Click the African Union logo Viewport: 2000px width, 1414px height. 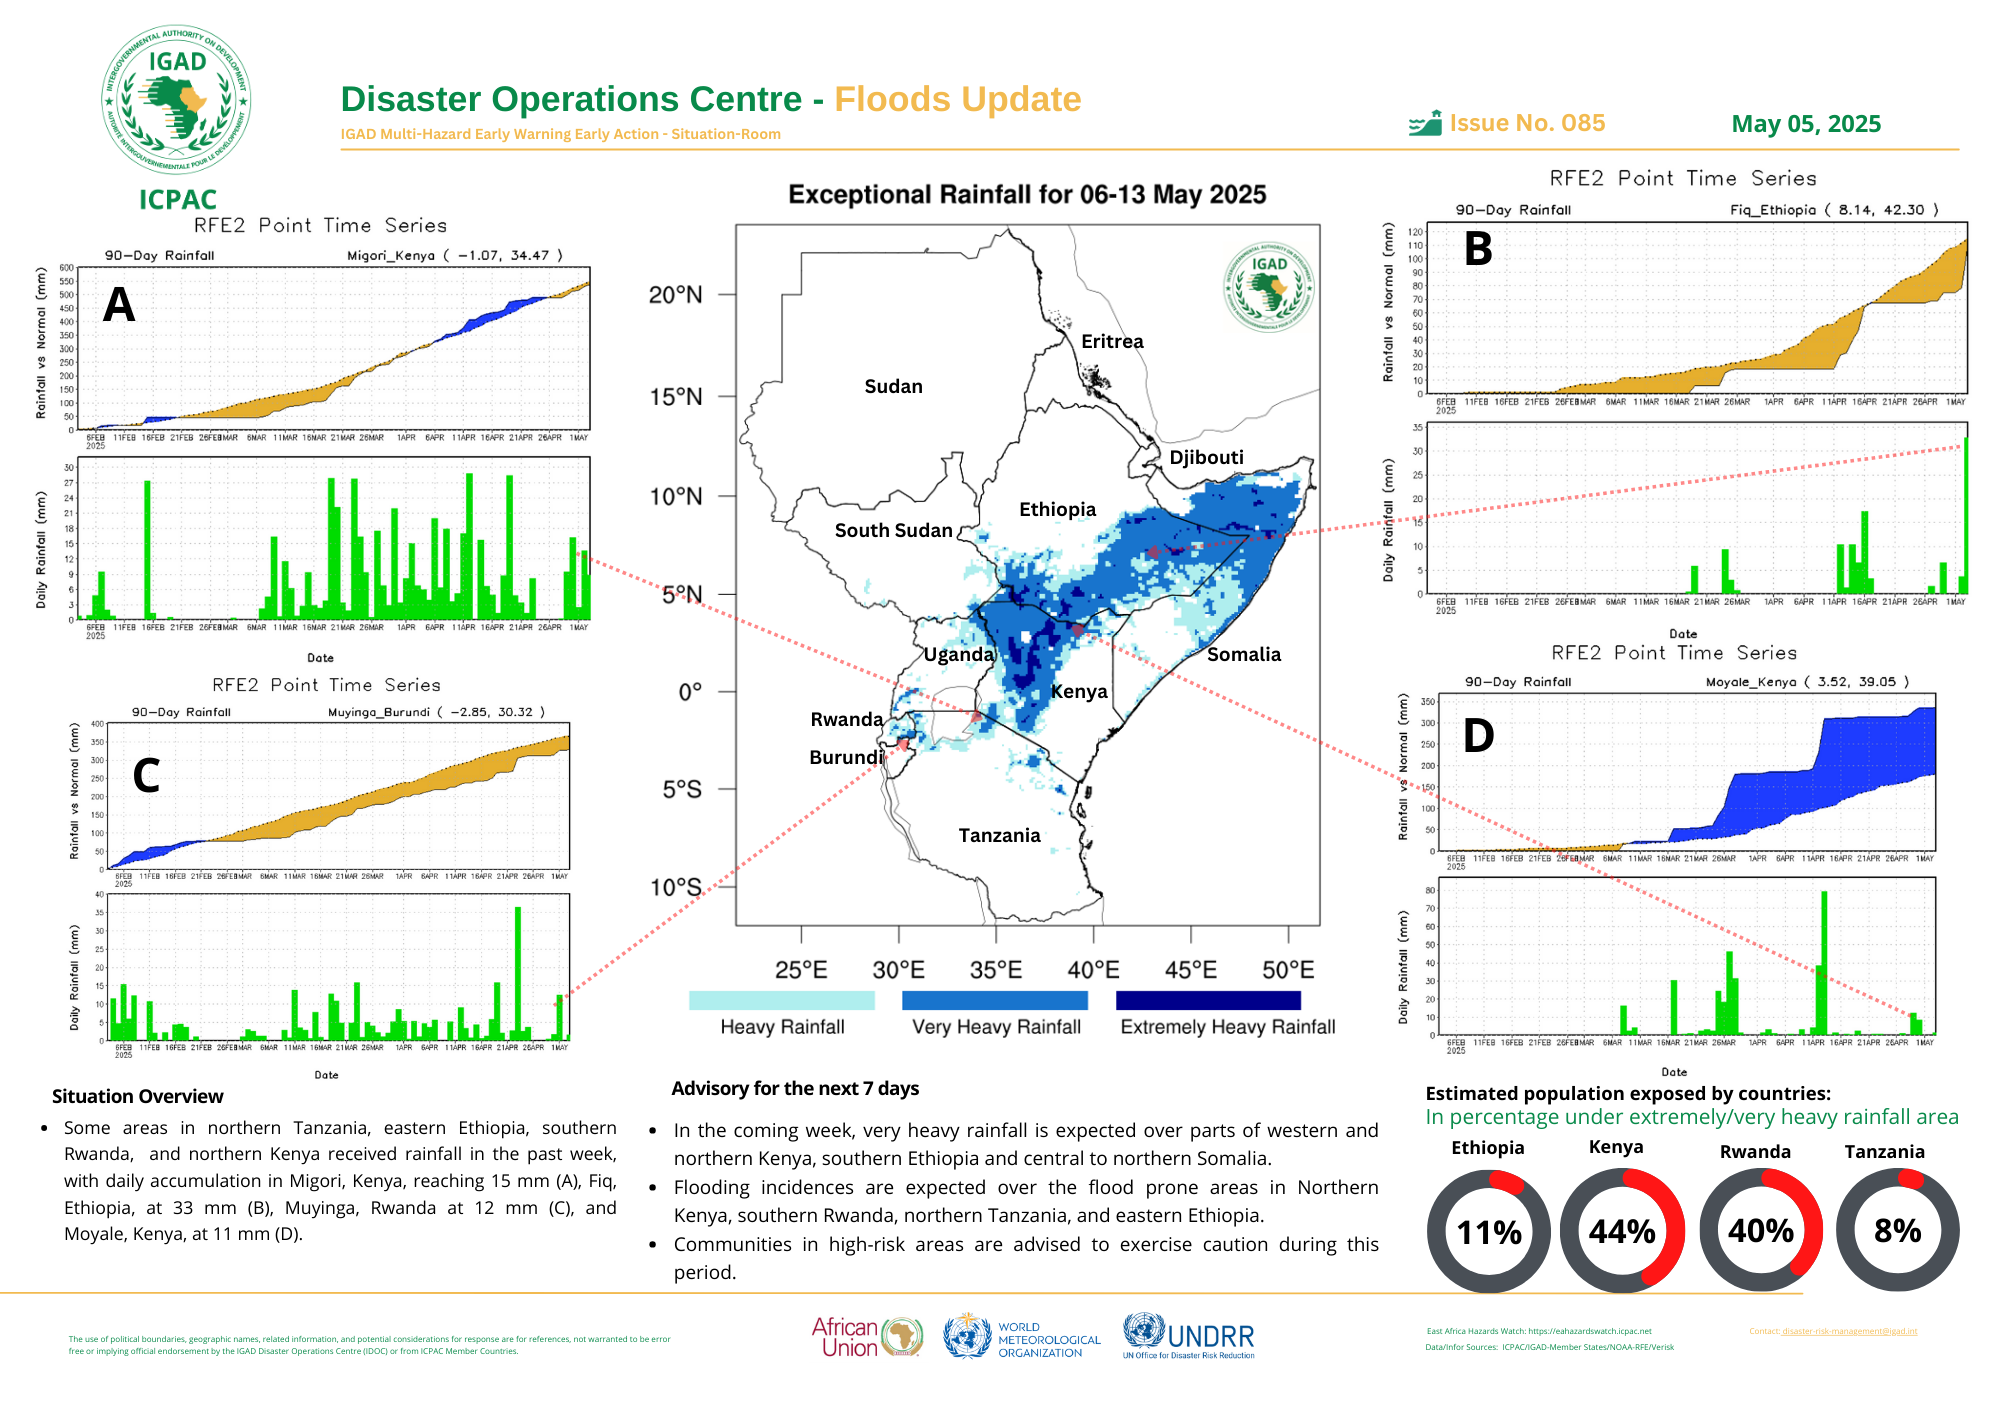pyautogui.click(x=867, y=1337)
